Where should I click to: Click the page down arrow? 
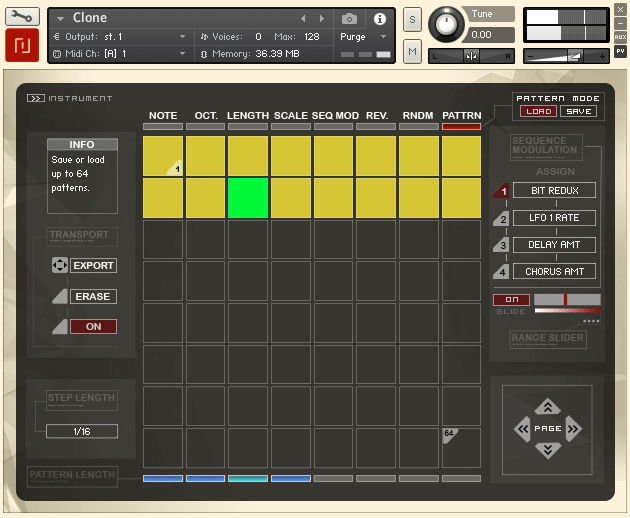tap(547, 450)
